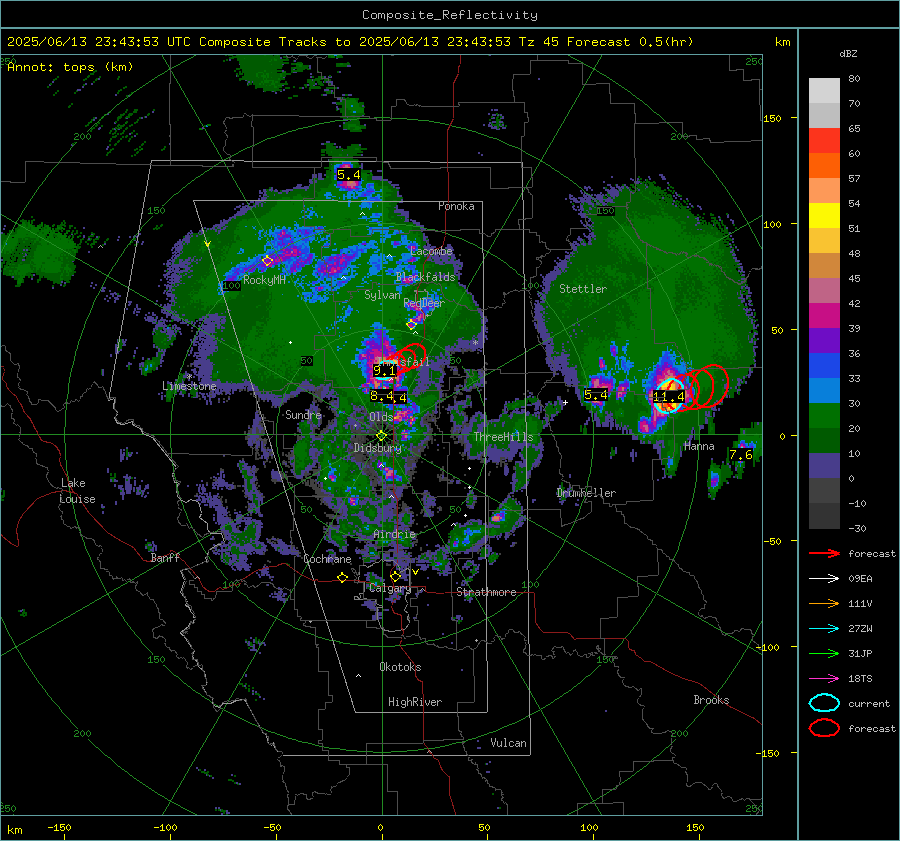Click the red forecast arrow in the legend
This screenshot has width=900, height=841.
[x=824, y=553]
